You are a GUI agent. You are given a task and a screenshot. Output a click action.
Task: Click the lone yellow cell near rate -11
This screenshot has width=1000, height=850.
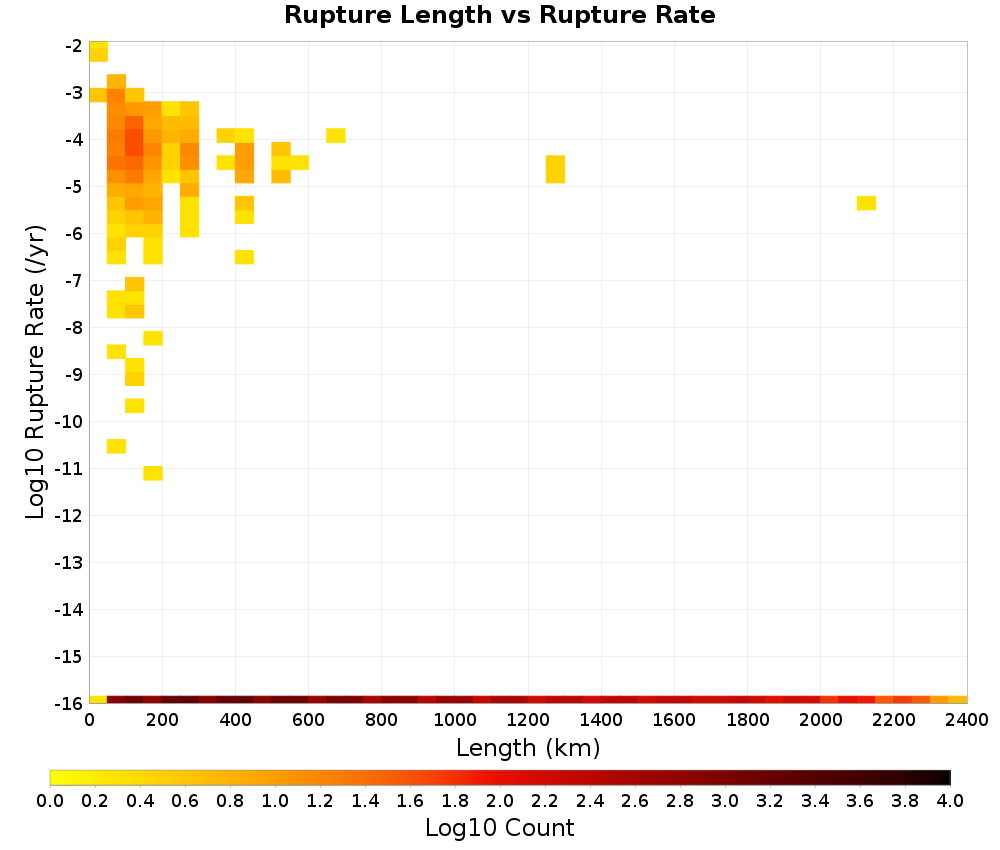[153, 473]
